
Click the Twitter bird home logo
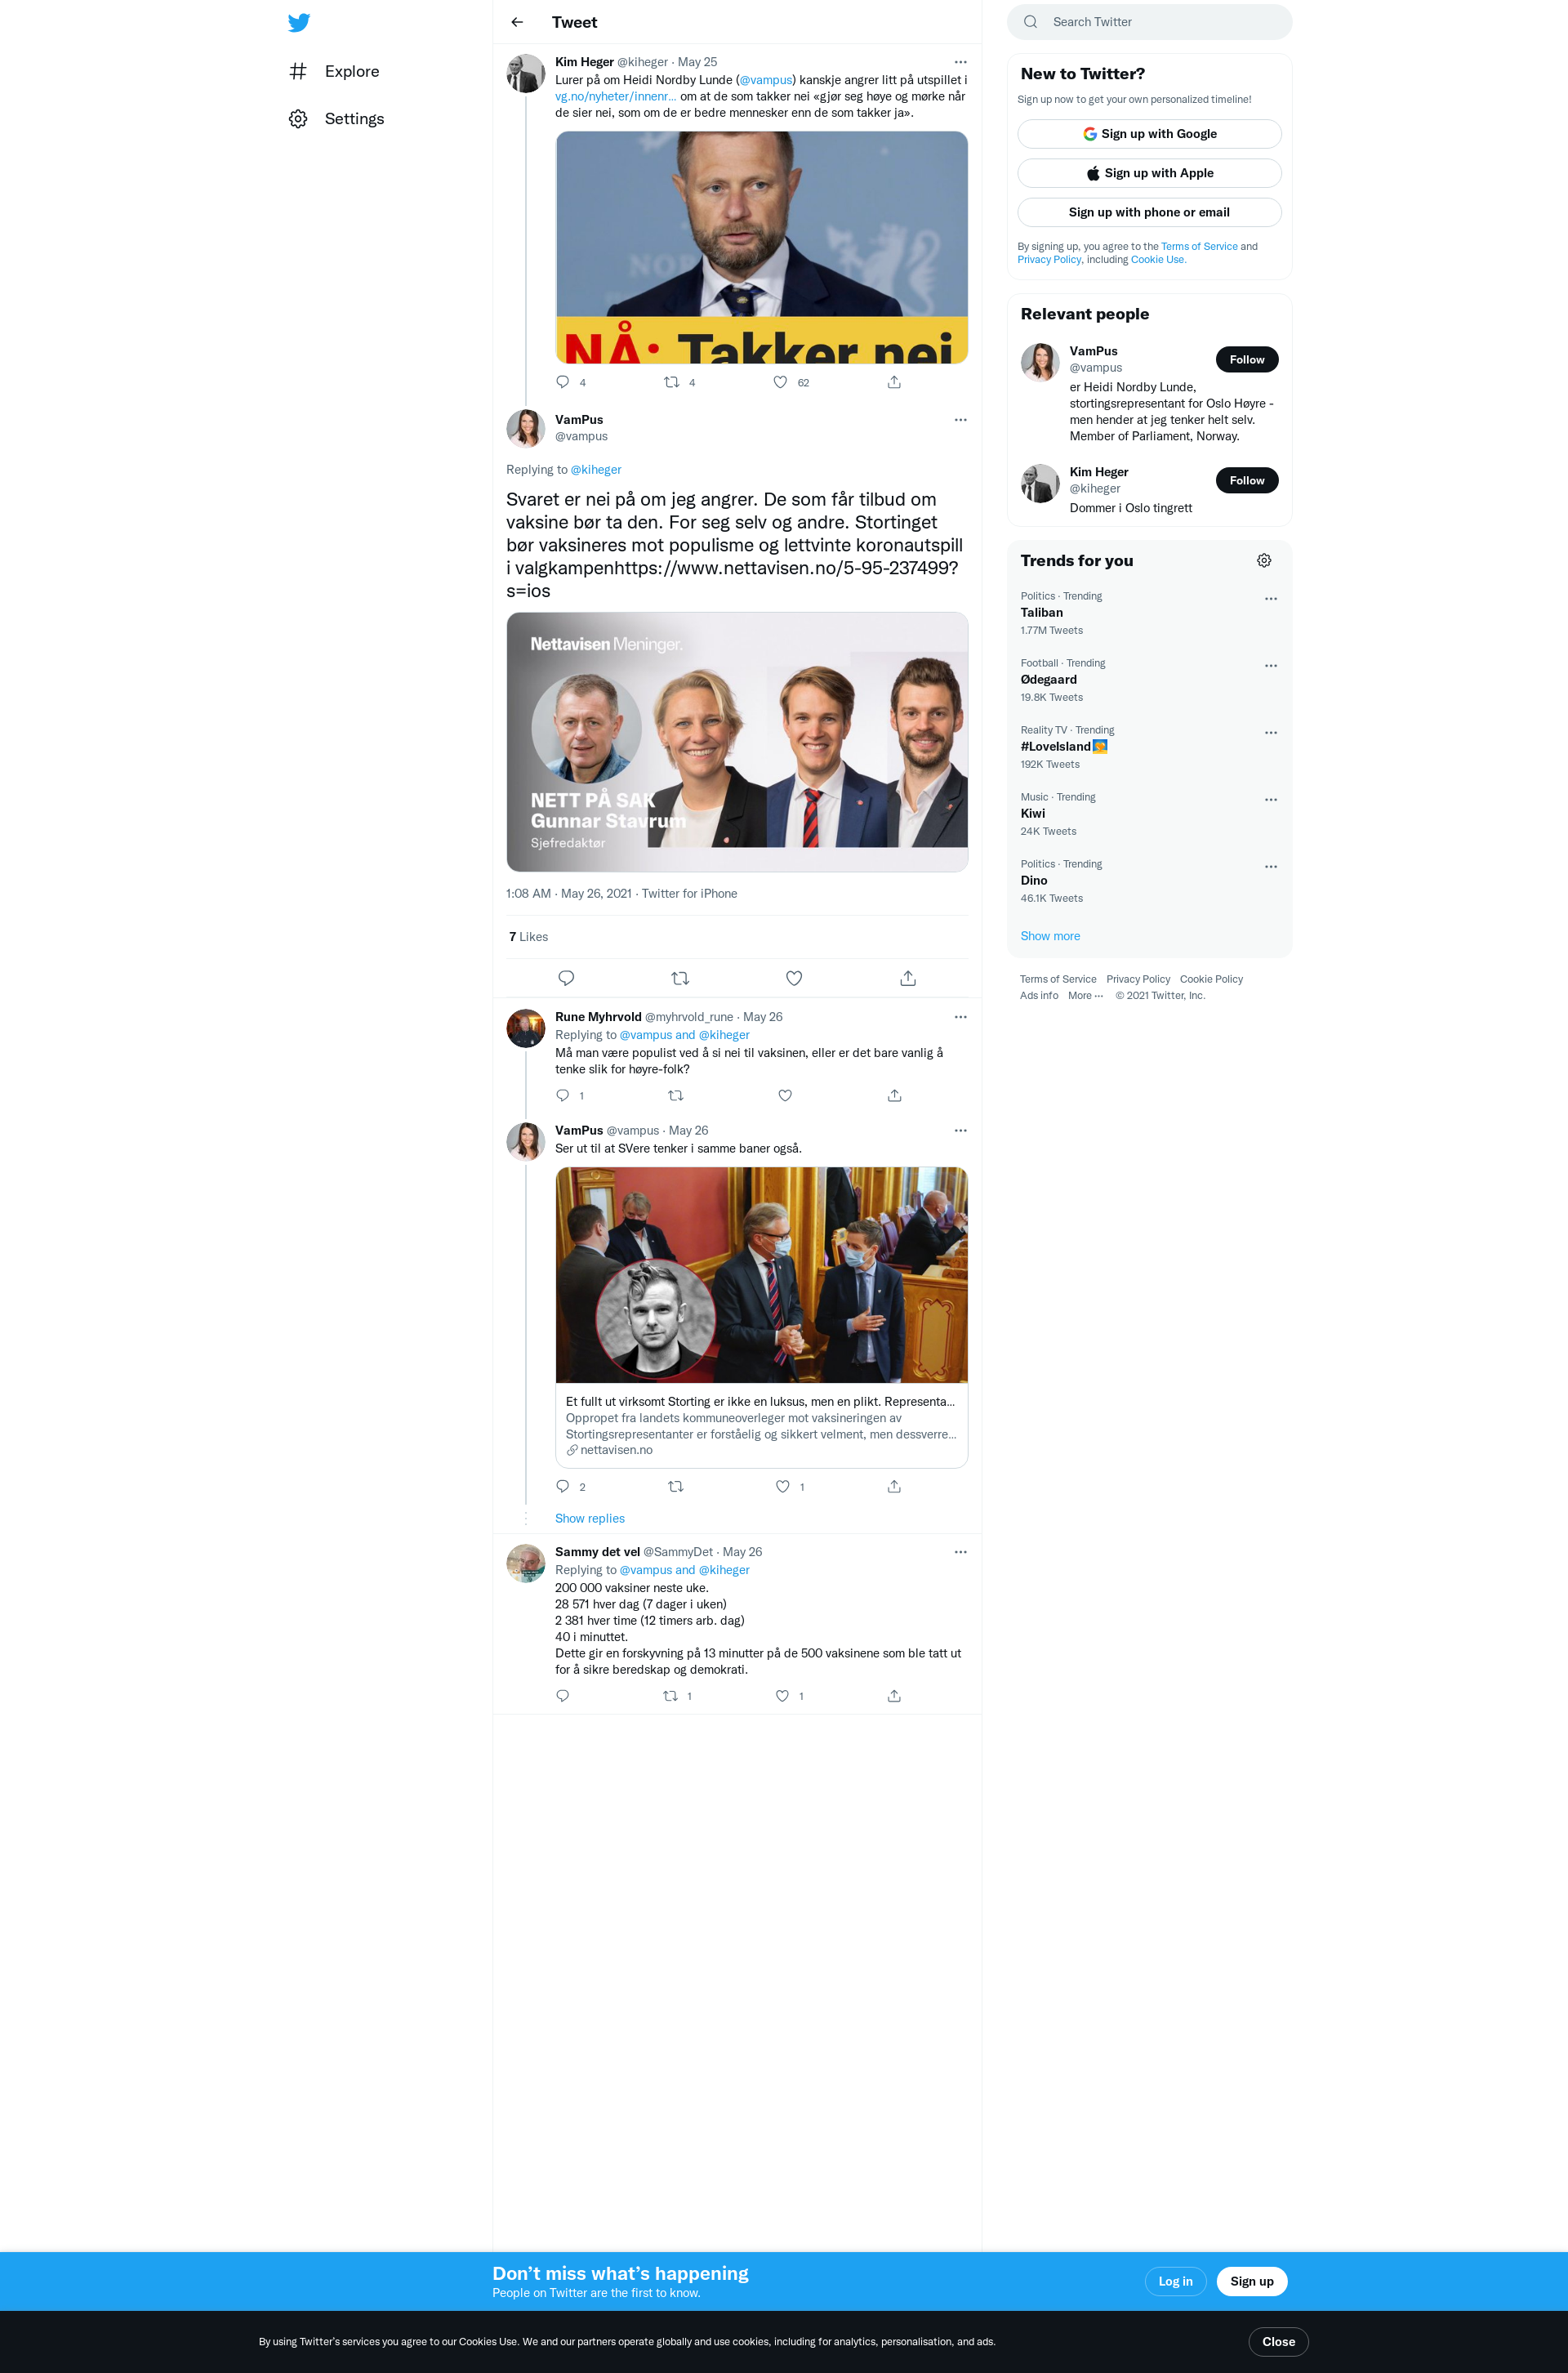(x=298, y=22)
